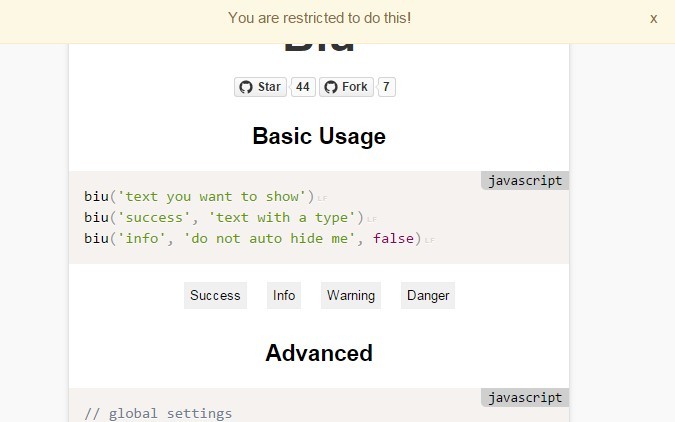Click code line biu('text you want to show')
675x422 pixels.
tap(199, 196)
